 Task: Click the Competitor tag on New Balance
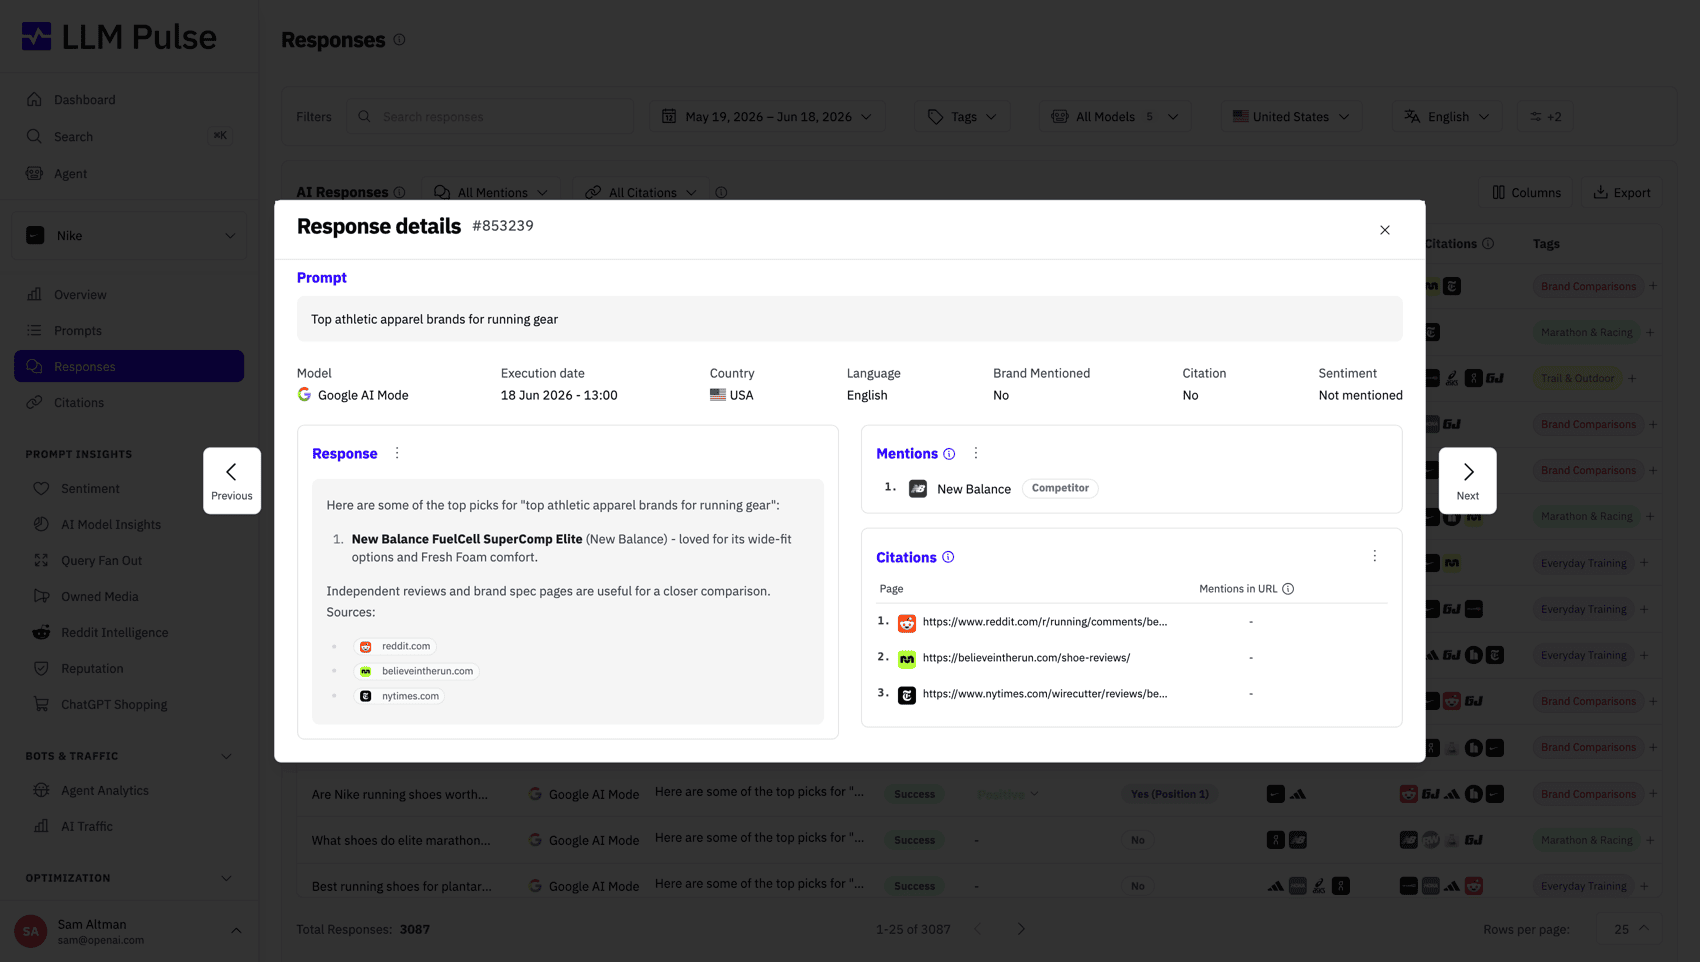(x=1060, y=488)
